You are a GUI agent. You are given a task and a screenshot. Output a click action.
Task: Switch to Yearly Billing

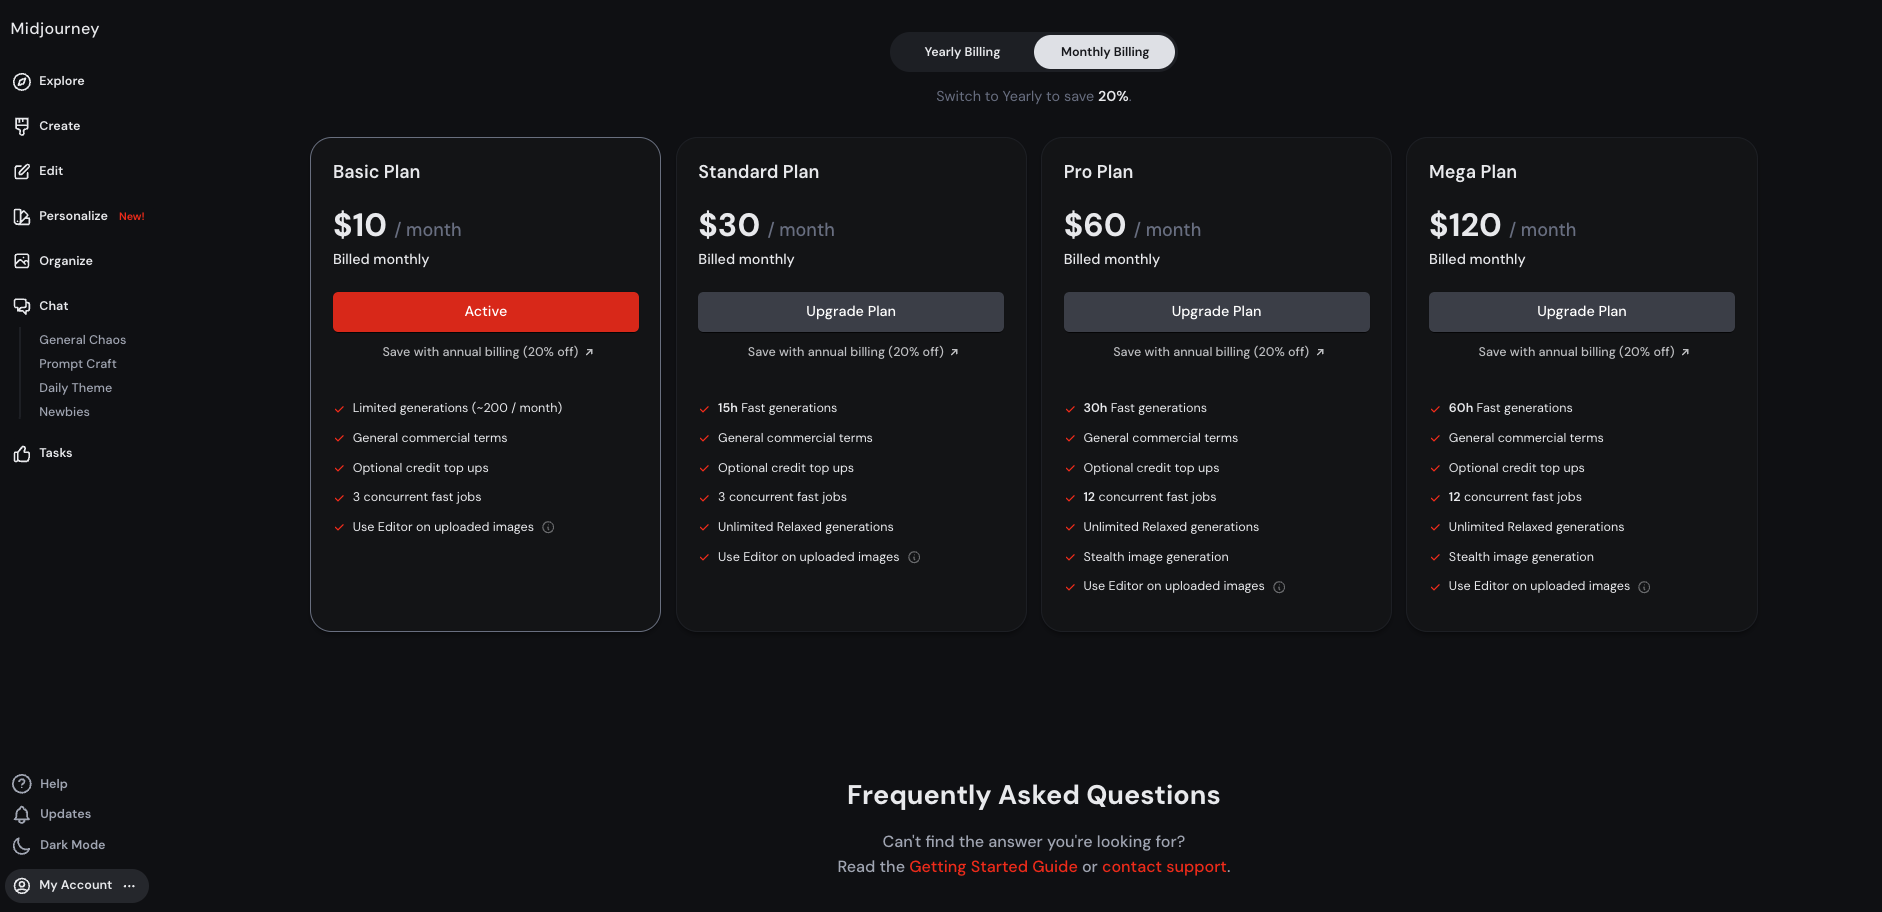click(x=962, y=52)
